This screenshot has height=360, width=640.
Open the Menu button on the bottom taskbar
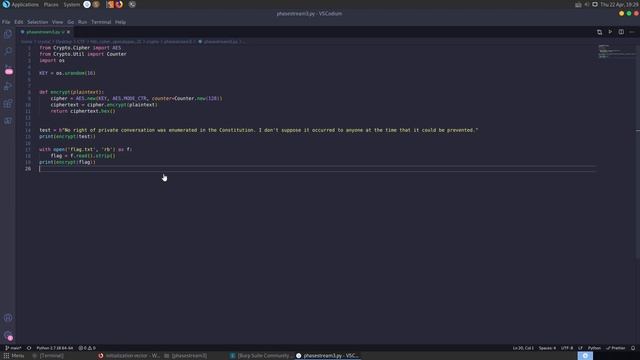13,356
